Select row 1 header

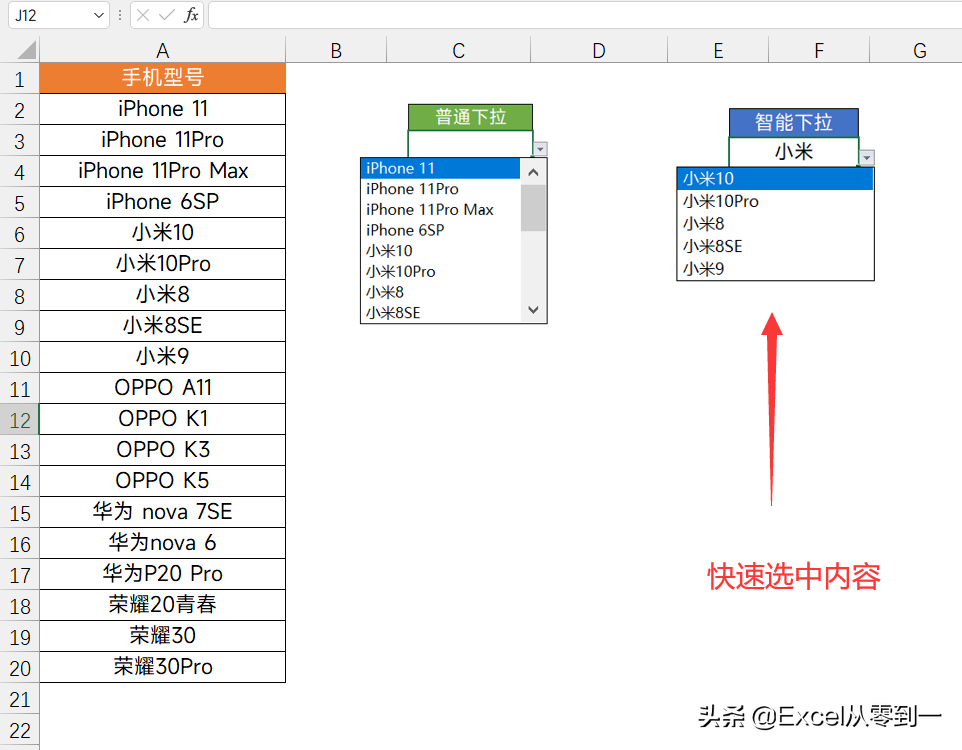[x=20, y=79]
